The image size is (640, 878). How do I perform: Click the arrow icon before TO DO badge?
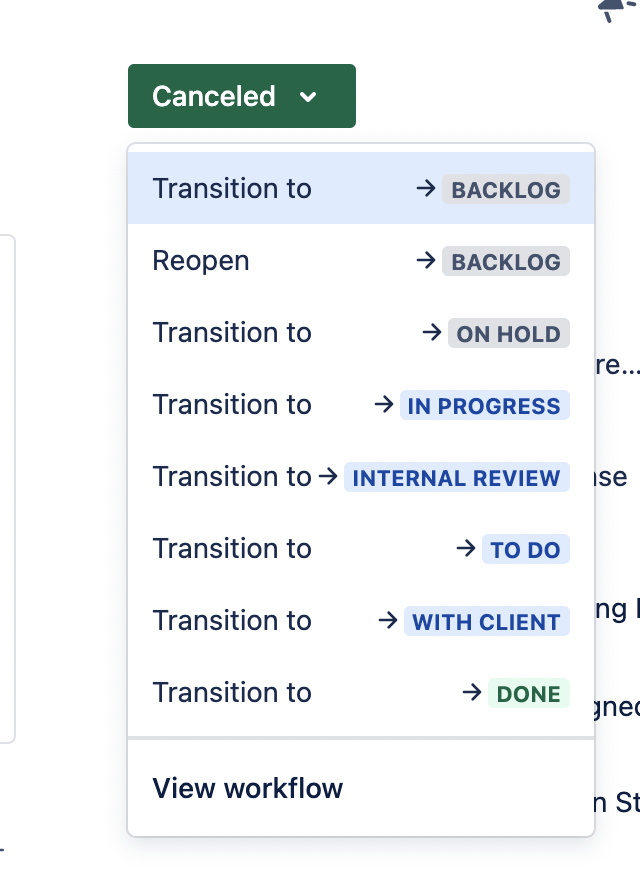click(466, 548)
